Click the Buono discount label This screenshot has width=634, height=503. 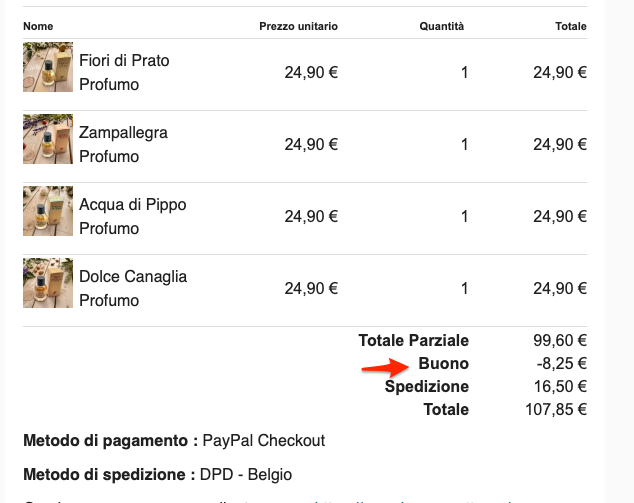click(443, 364)
